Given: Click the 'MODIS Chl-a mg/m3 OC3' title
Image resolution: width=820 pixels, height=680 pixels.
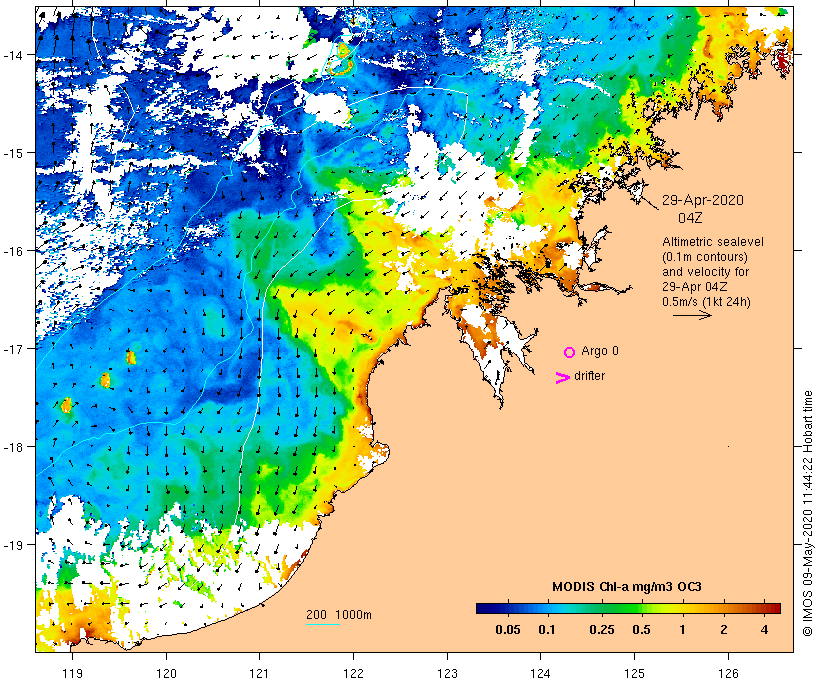Looking at the screenshot, I should coord(627,586).
